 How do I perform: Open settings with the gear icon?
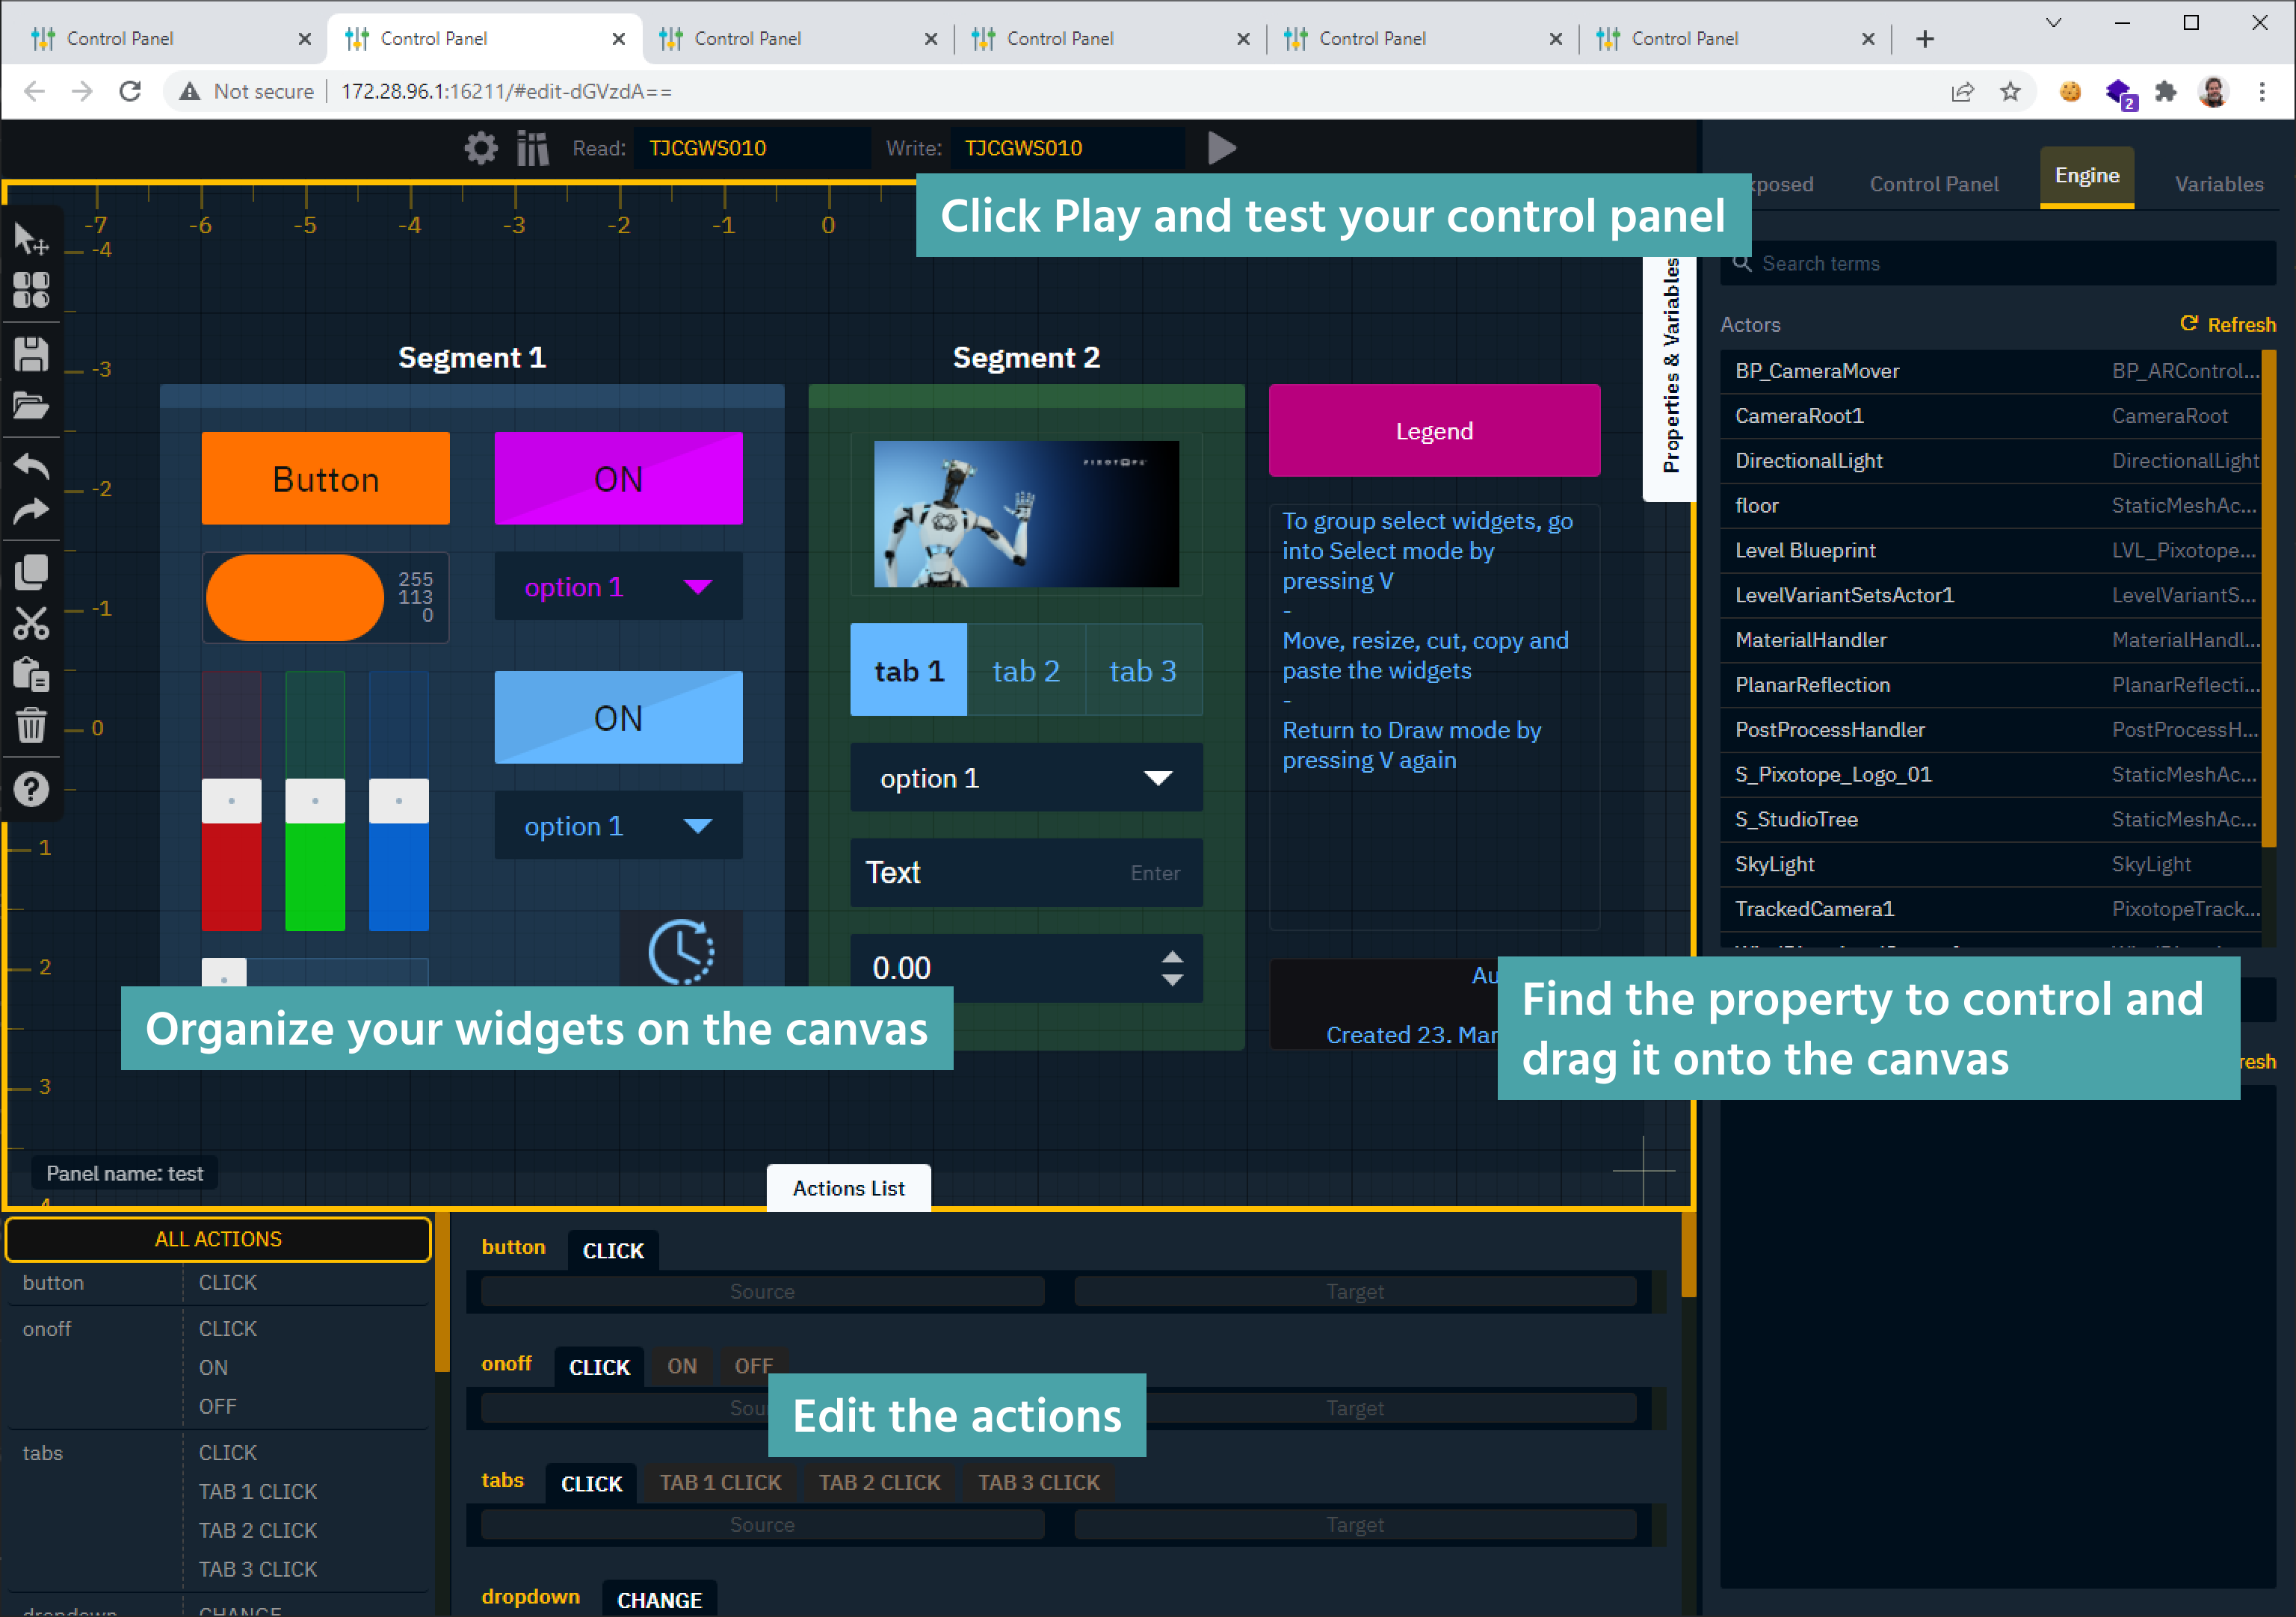click(x=481, y=147)
